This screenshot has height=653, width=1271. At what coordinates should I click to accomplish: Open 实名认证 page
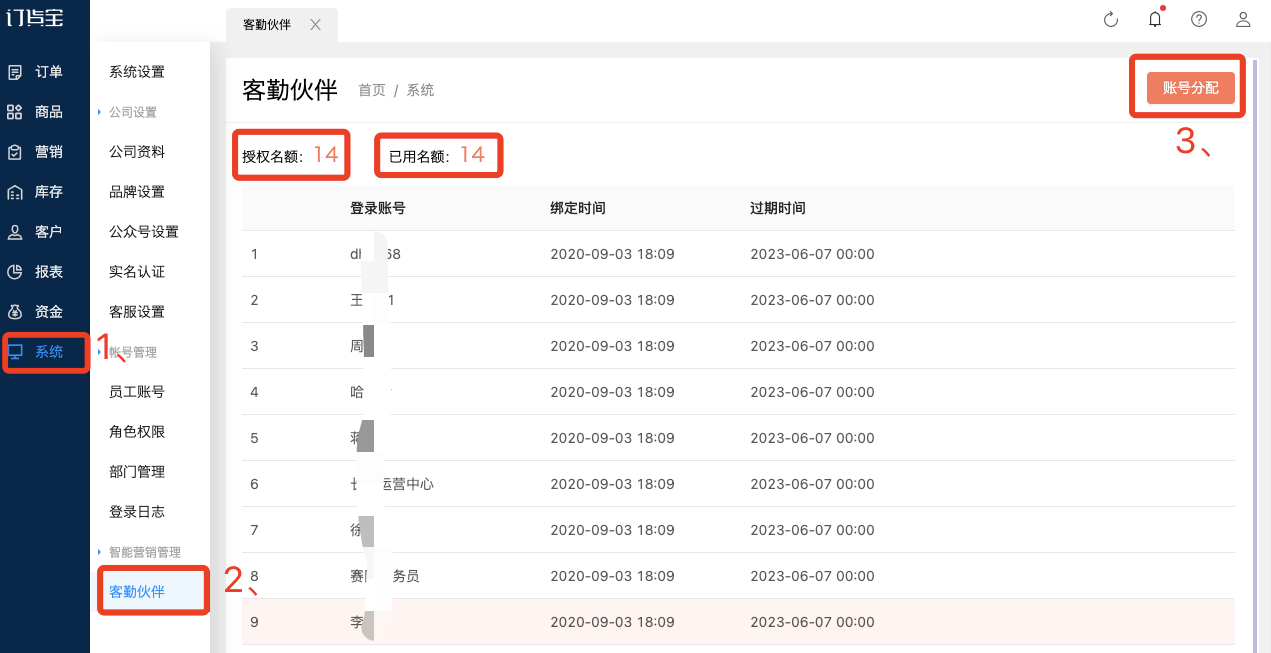(137, 272)
